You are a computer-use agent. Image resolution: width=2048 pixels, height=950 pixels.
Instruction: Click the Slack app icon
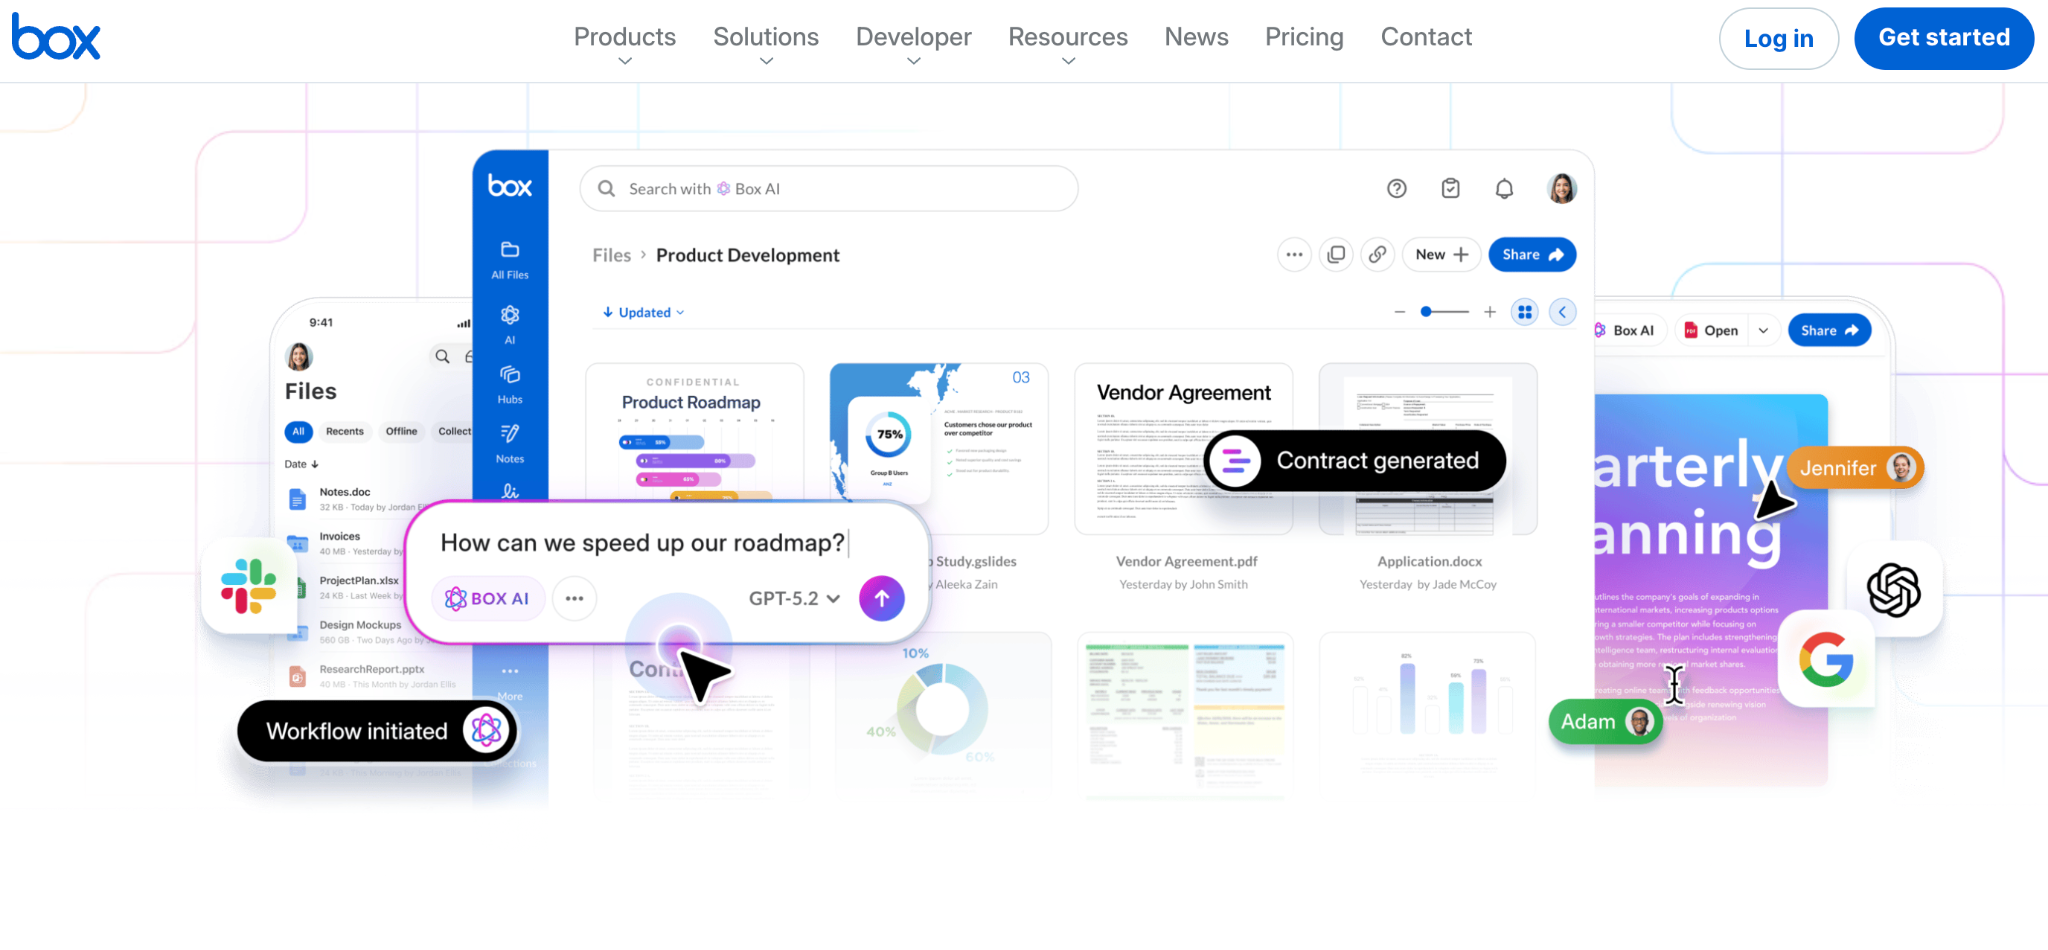pos(249,586)
